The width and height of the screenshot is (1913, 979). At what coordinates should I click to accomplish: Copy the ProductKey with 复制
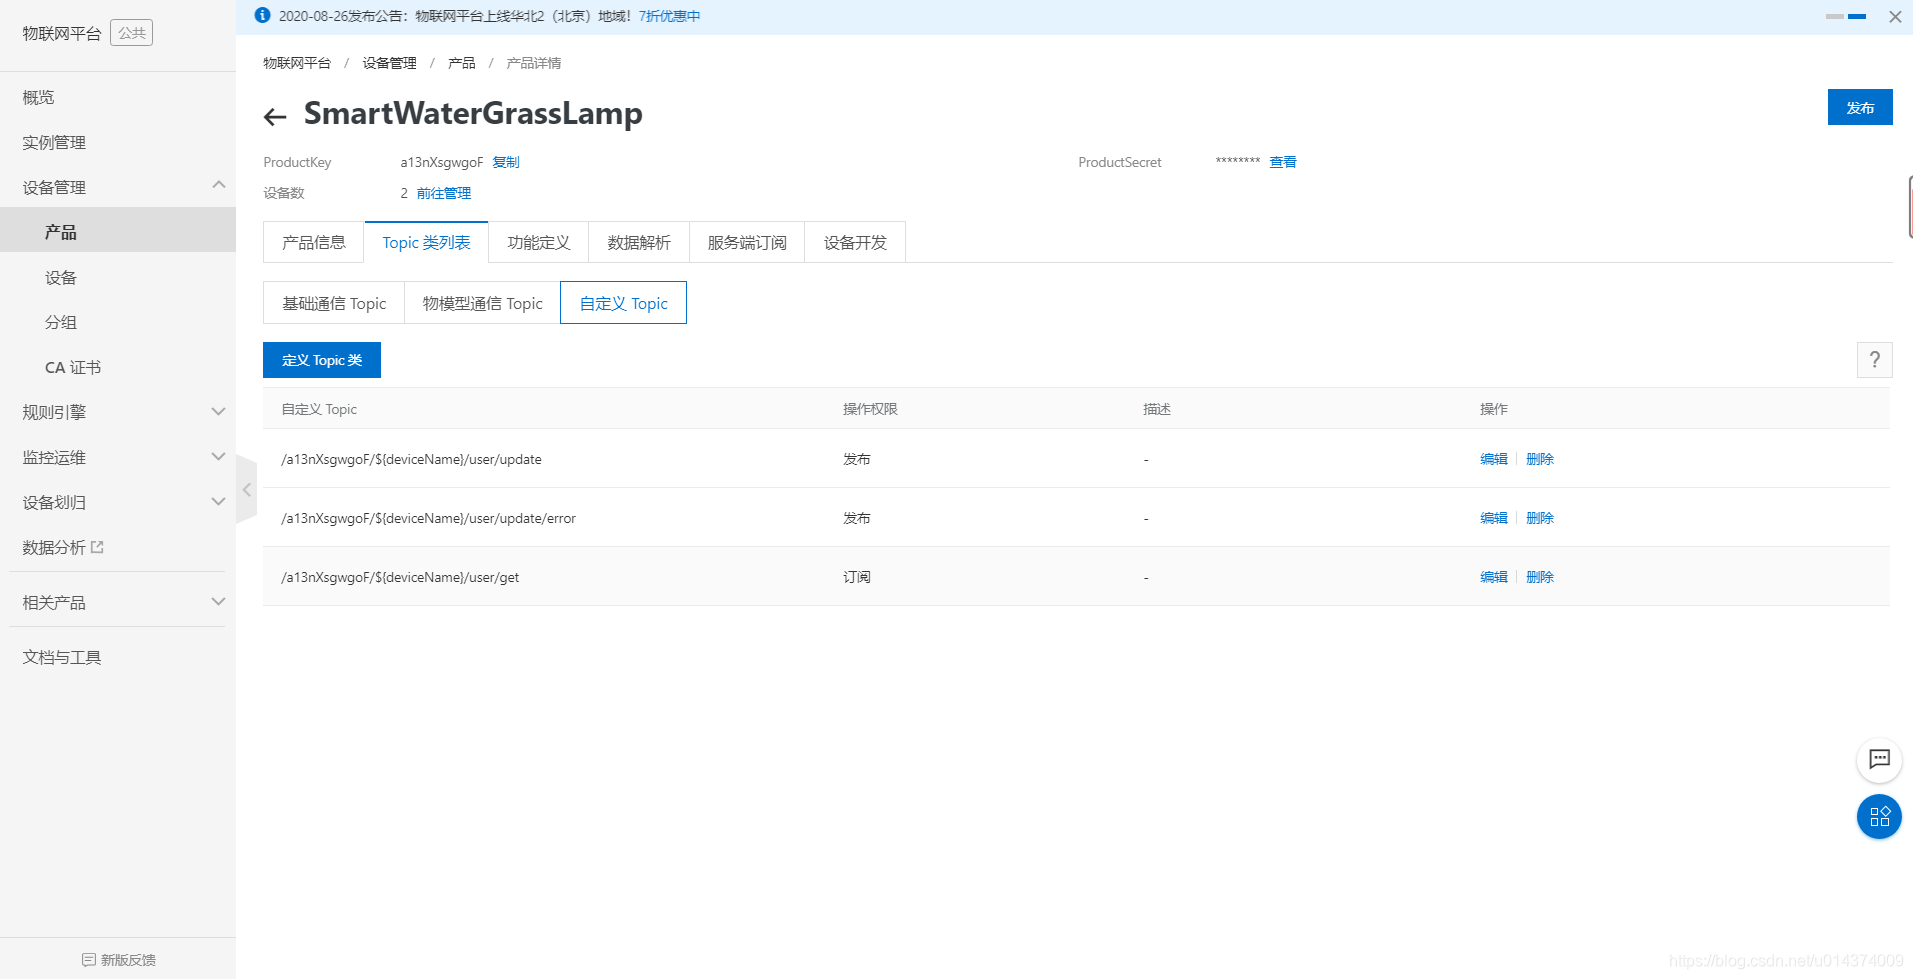[506, 162]
